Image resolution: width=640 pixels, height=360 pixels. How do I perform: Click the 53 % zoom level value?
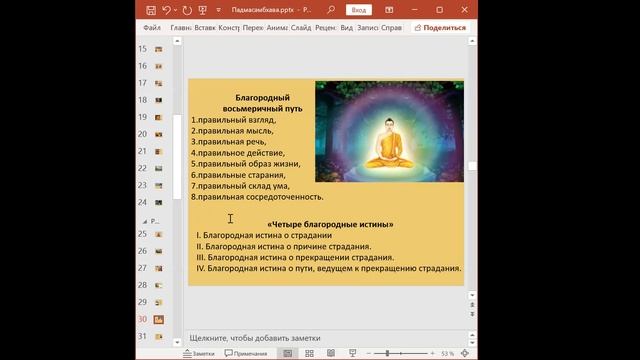447,353
